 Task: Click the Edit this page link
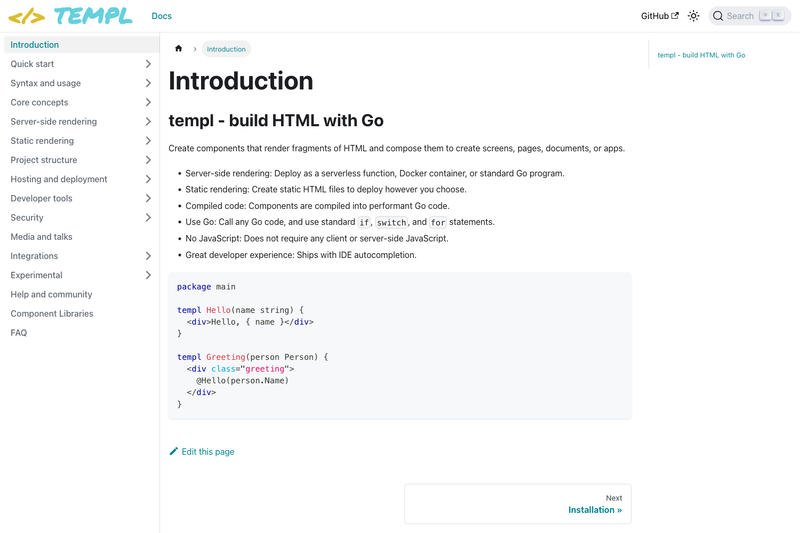(208, 451)
